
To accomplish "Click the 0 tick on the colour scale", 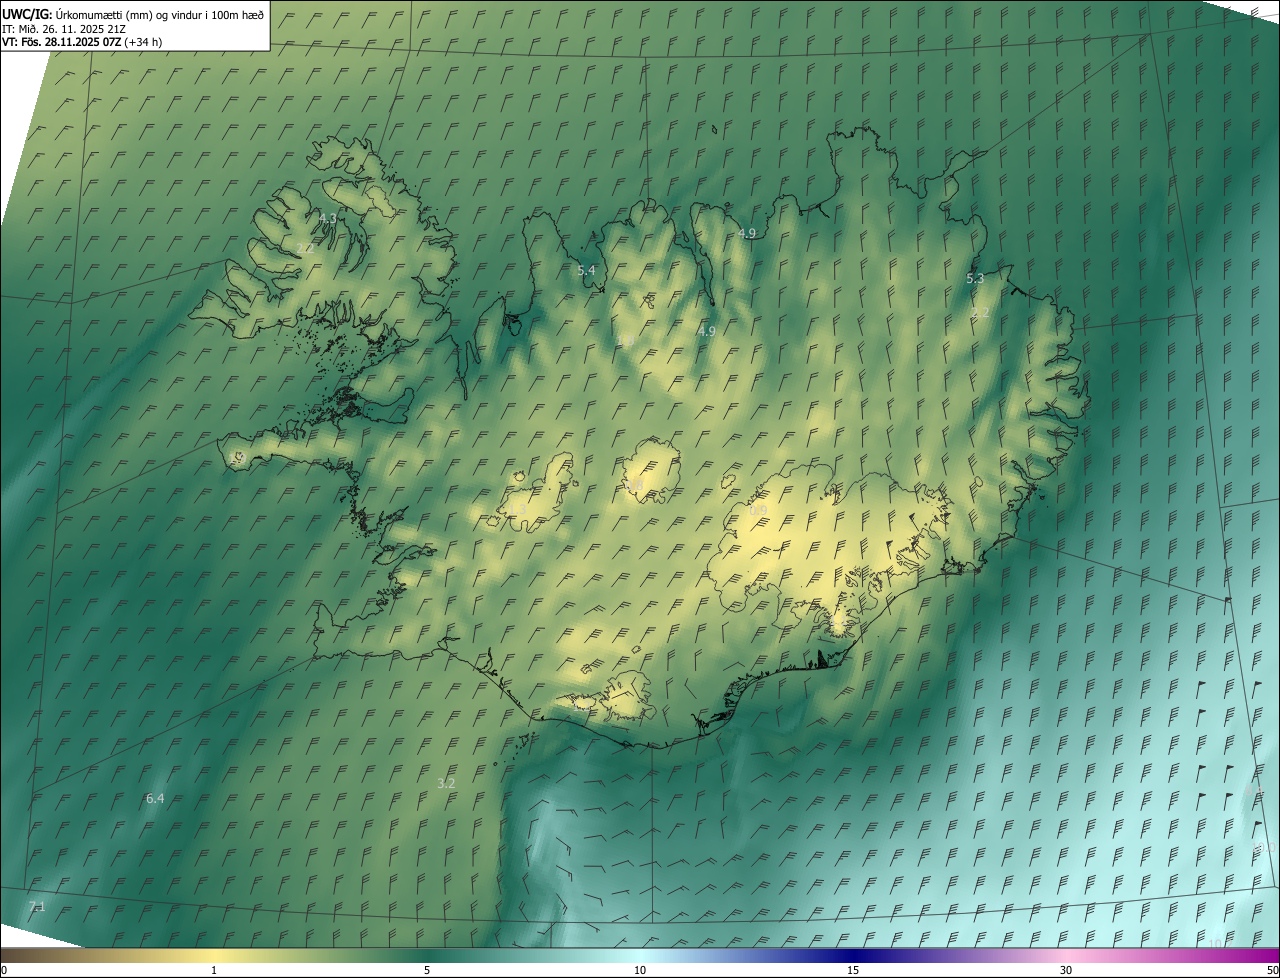I will pyautogui.click(x=3, y=970).
